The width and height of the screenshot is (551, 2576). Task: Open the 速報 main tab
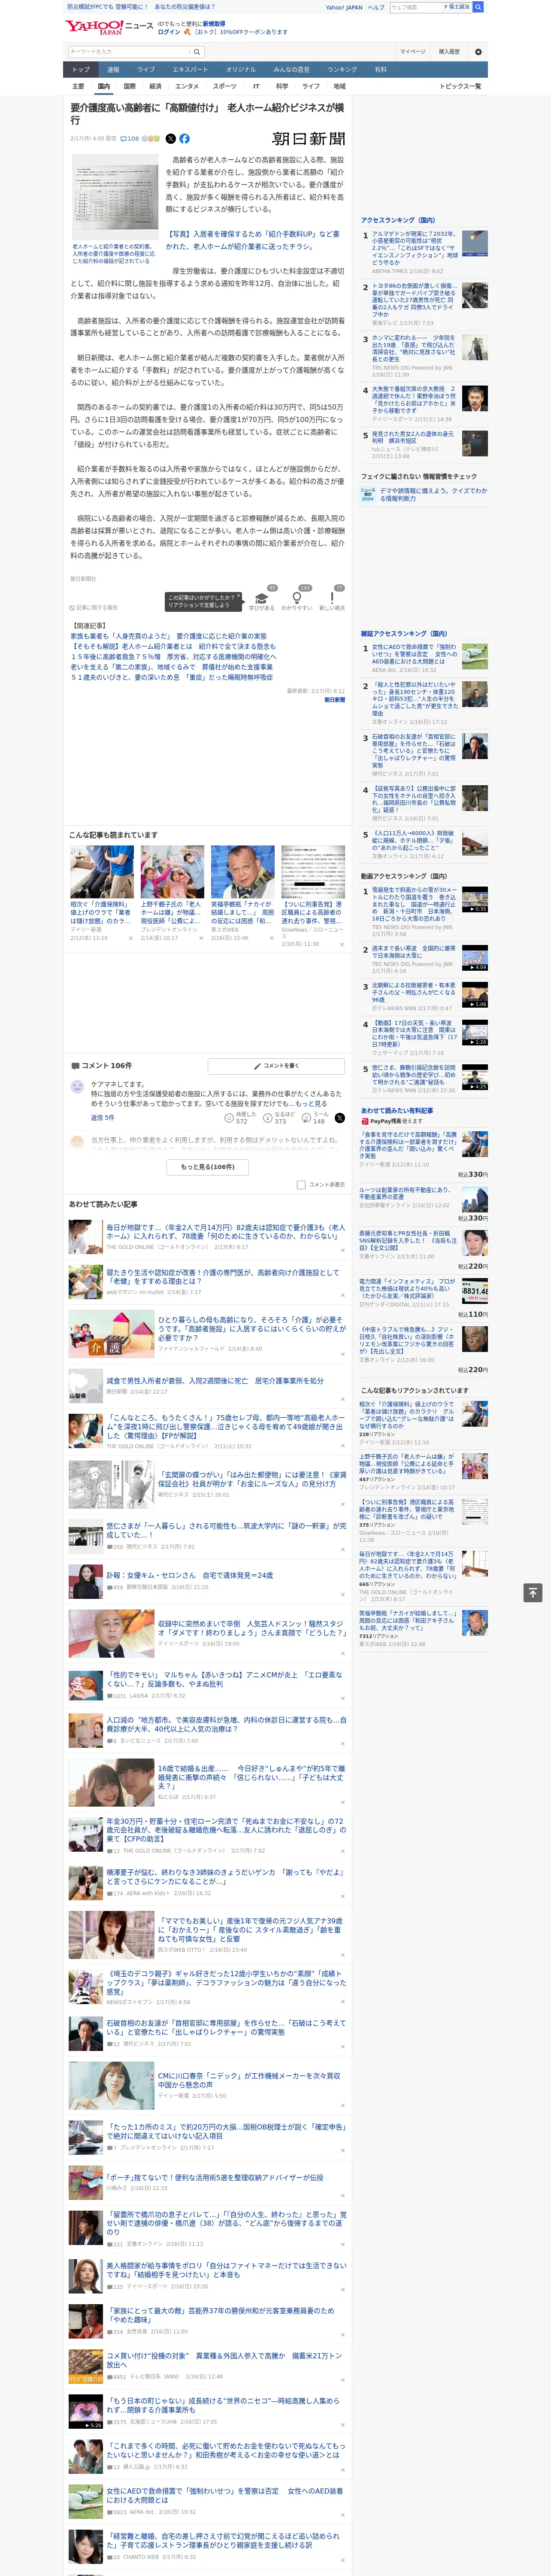point(113,70)
